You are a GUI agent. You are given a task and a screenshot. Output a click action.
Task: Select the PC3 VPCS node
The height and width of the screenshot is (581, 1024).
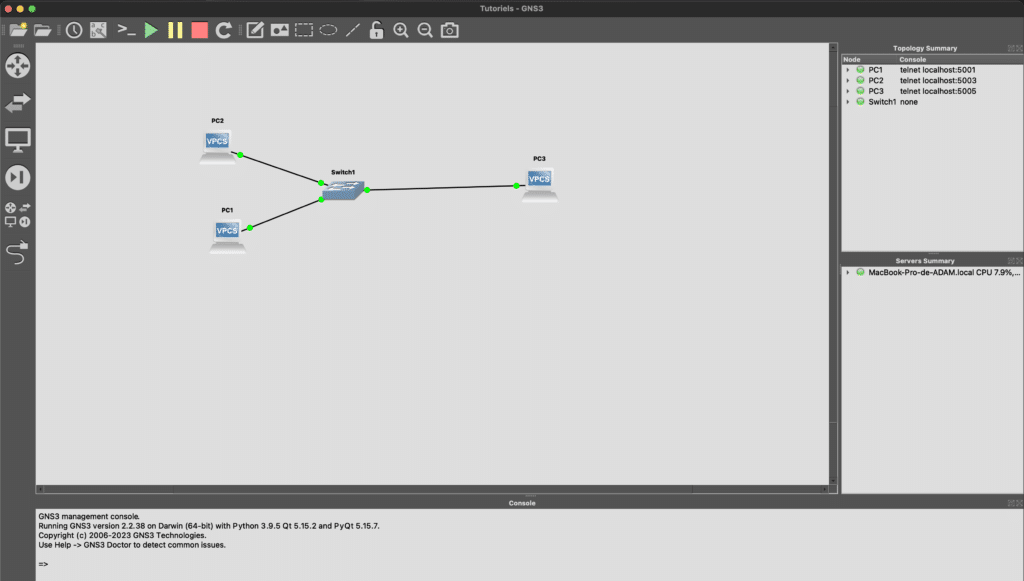pyautogui.click(x=539, y=185)
